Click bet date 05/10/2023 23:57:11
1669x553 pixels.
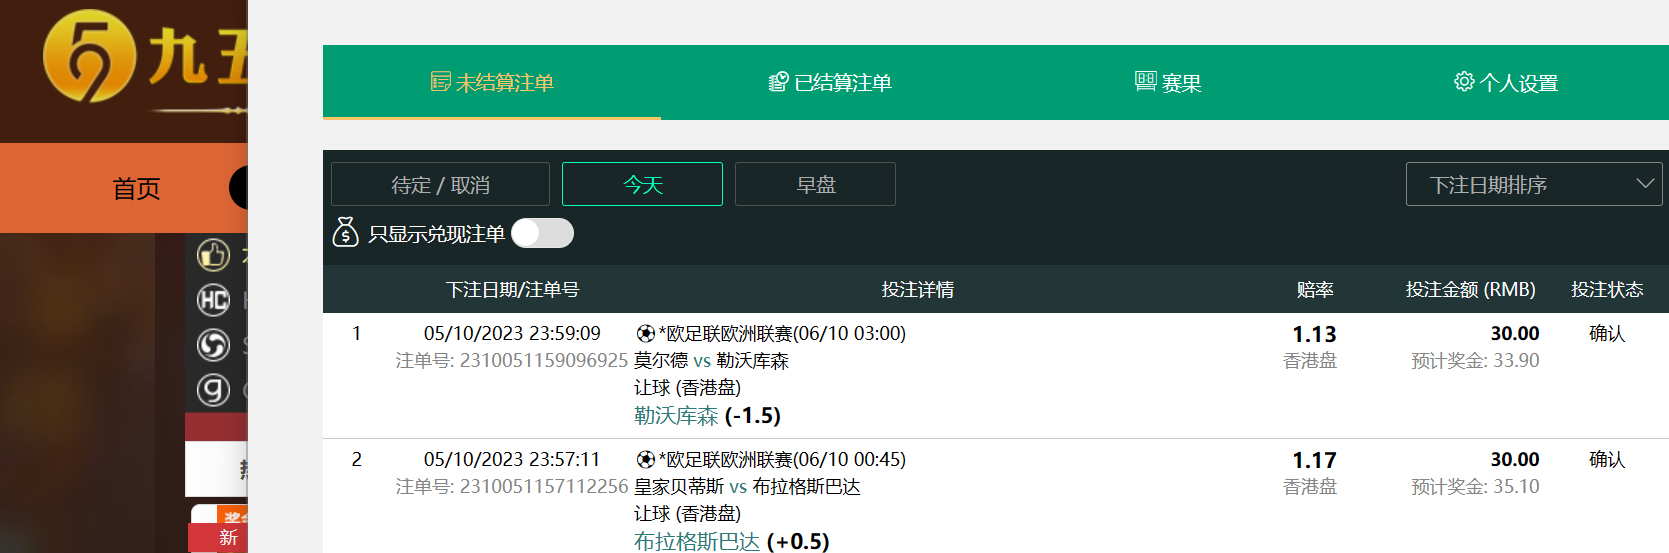pos(512,459)
